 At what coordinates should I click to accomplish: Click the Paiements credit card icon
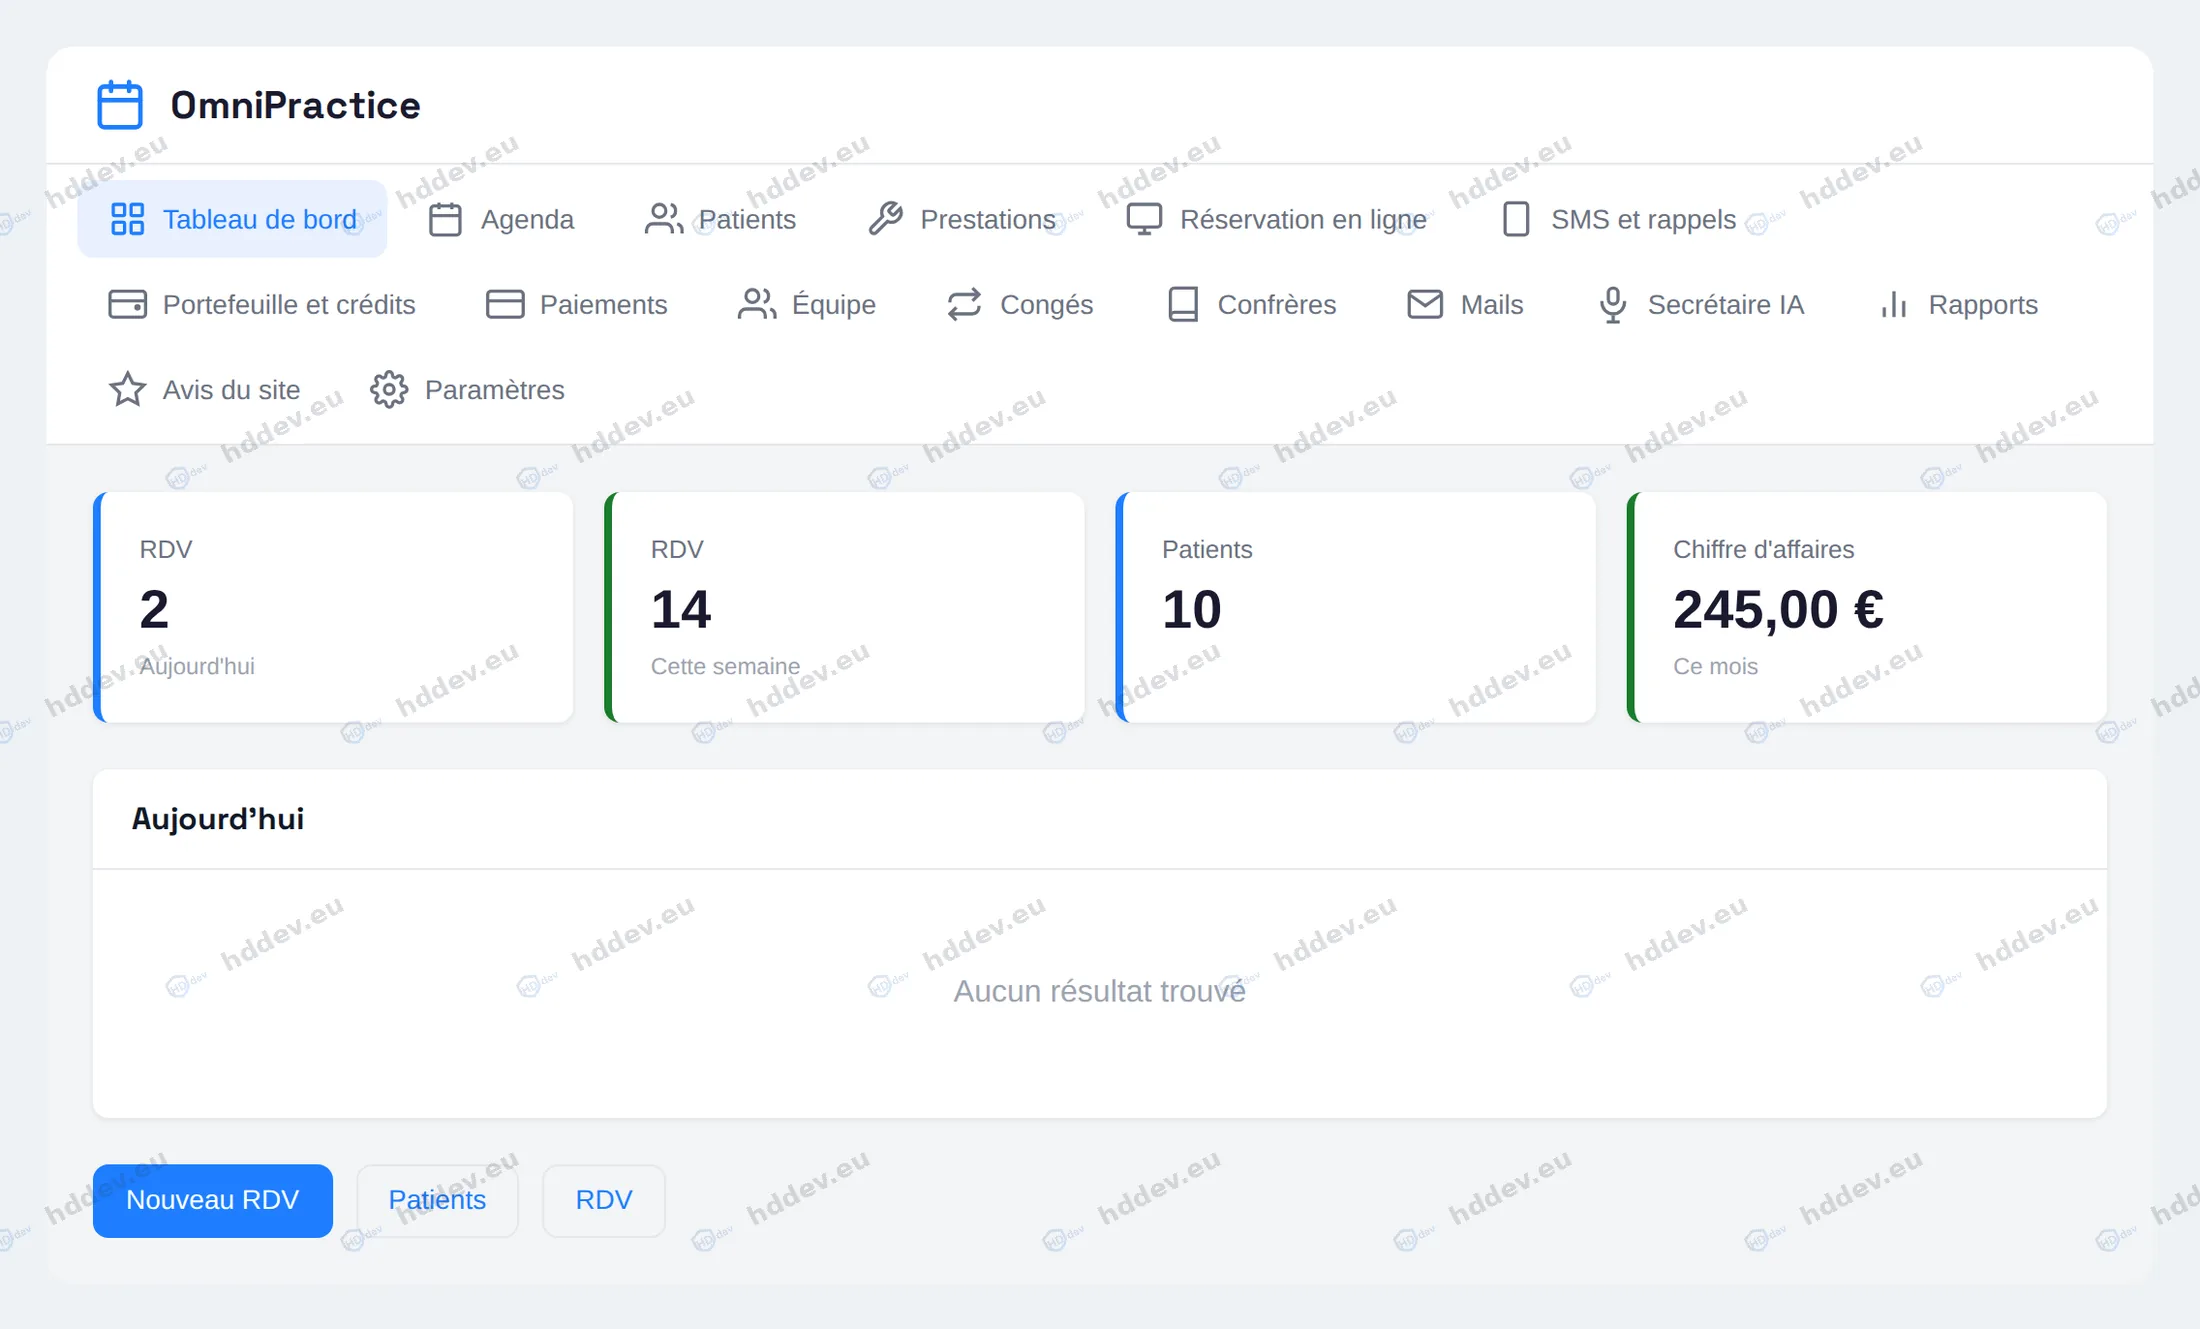pos(505,304)
